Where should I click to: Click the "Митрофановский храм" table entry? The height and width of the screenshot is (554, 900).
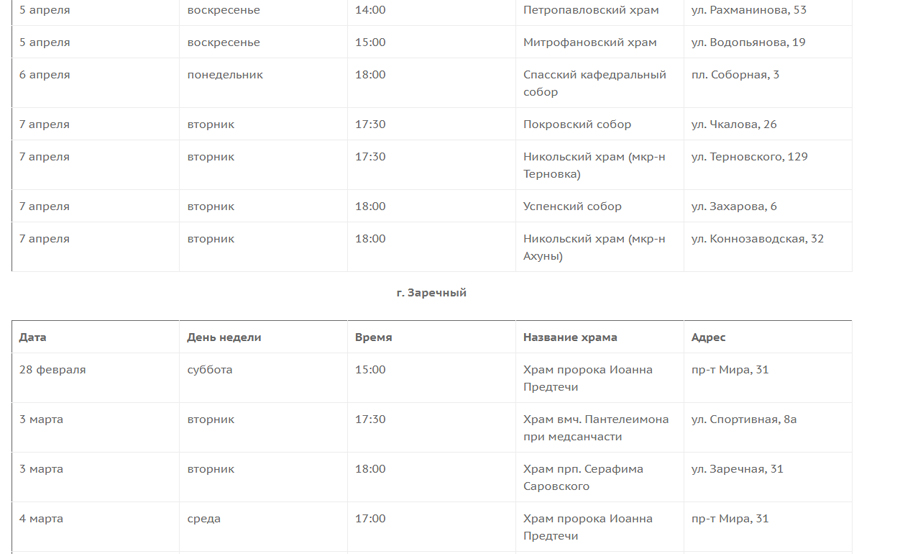(x=589, y=42)
